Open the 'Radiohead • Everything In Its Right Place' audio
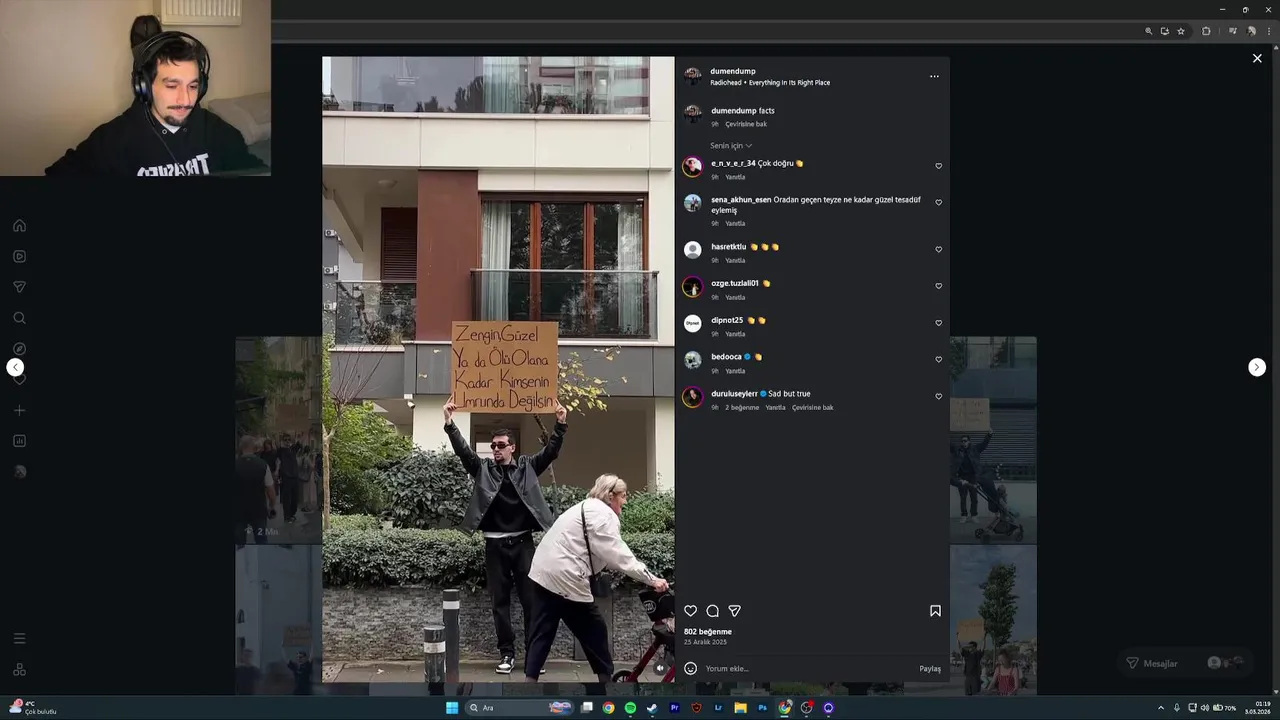This screenshot has height=720, width=1280. 770,83
